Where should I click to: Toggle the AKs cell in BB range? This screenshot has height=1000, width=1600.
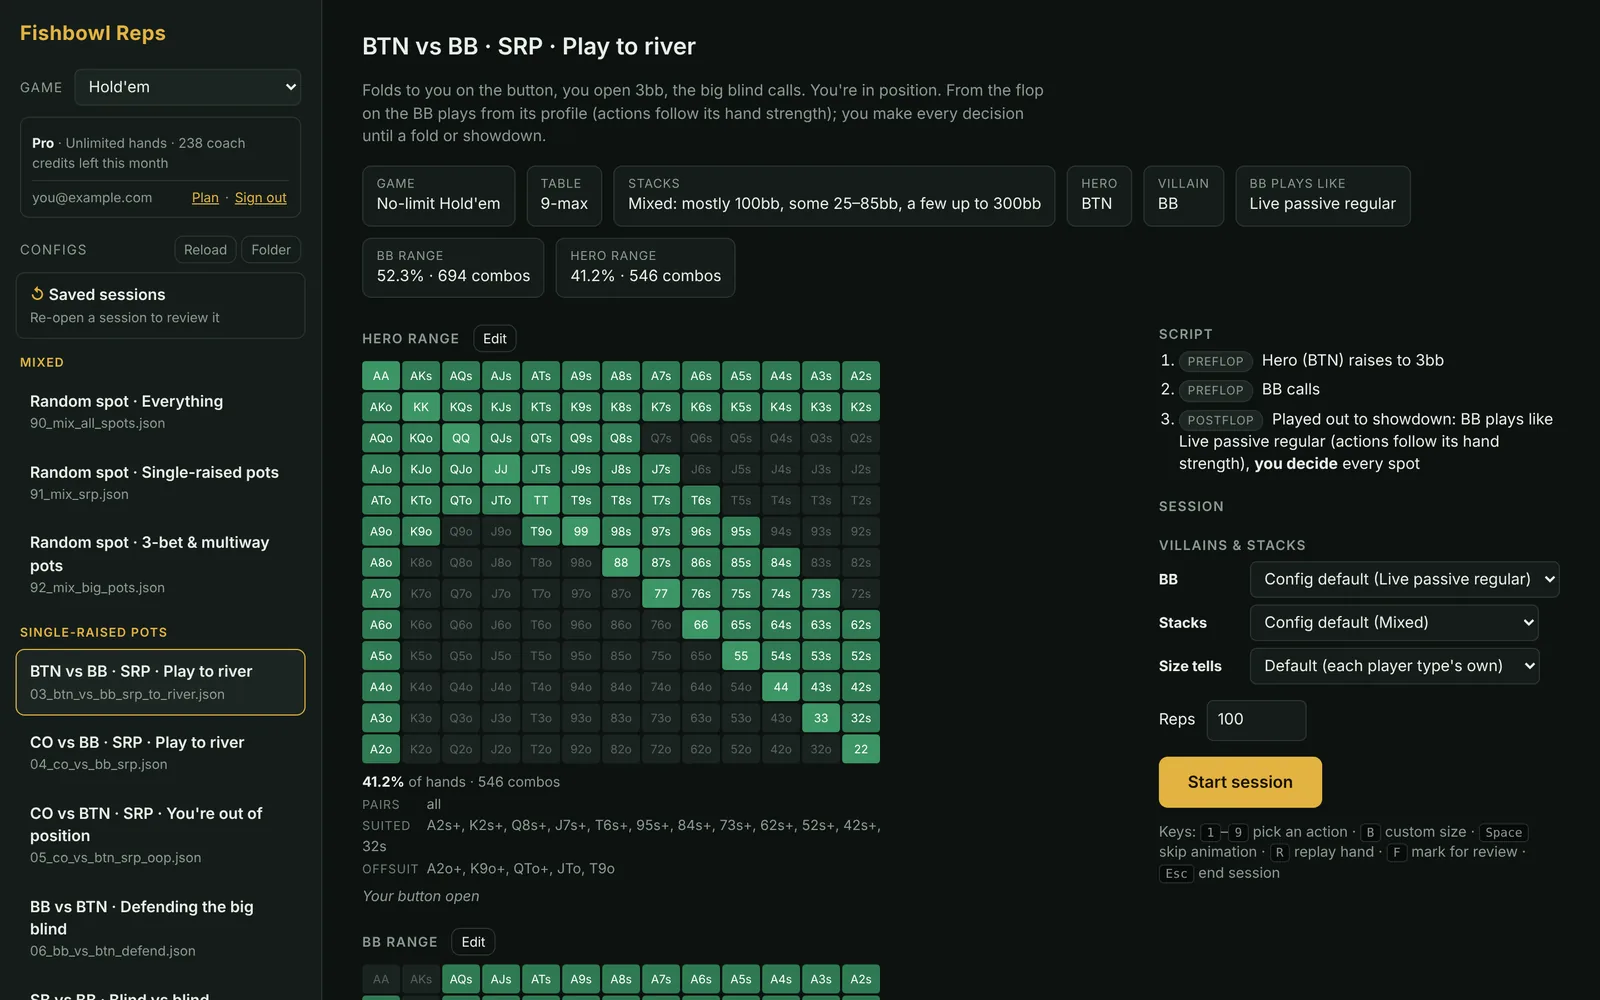point(421,980)
